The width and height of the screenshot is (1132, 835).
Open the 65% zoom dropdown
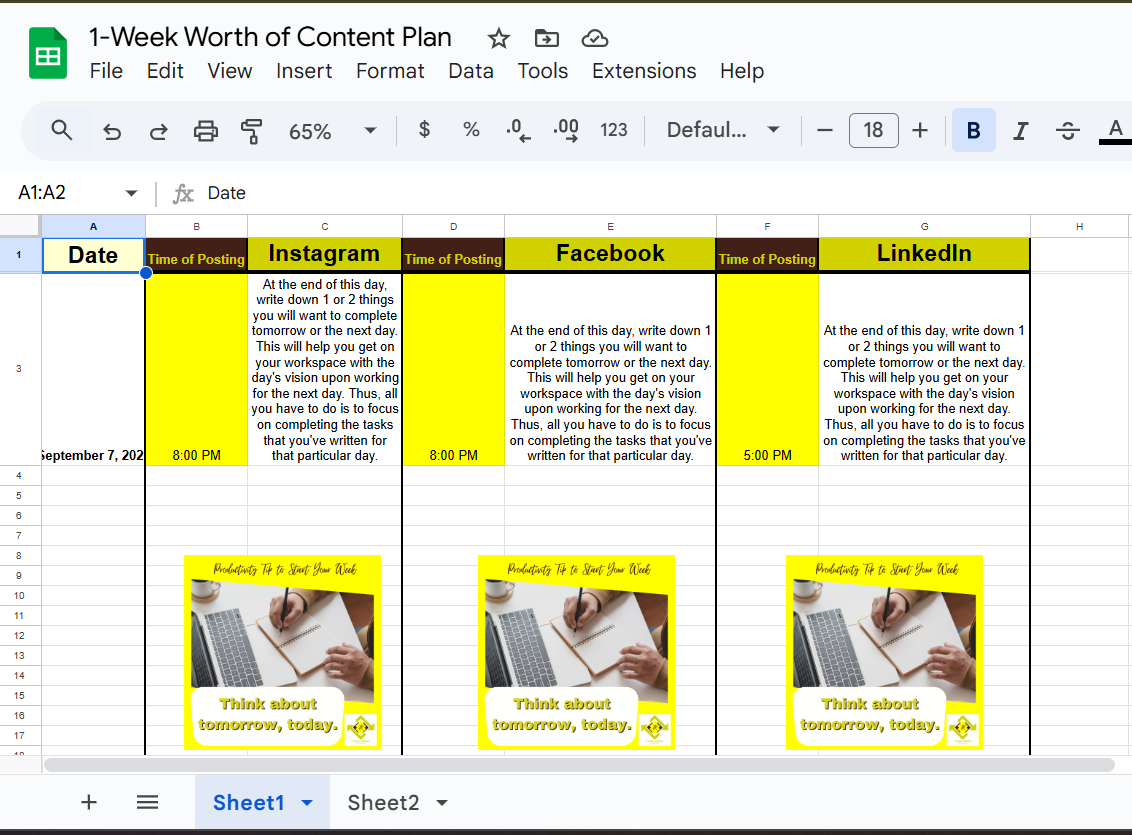(332, 131)
